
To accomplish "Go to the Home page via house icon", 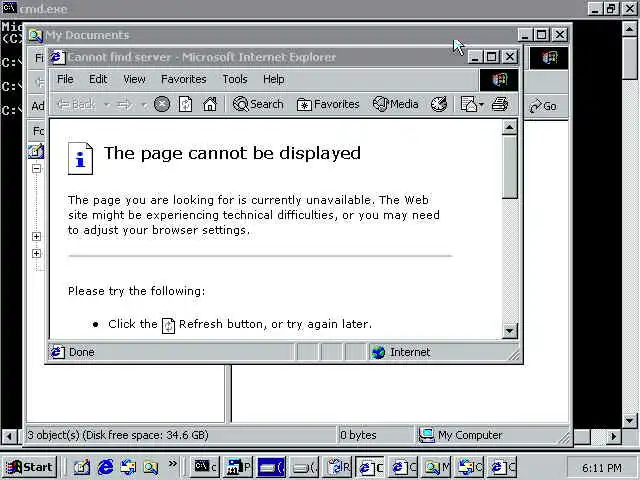I will pos(210,104).
